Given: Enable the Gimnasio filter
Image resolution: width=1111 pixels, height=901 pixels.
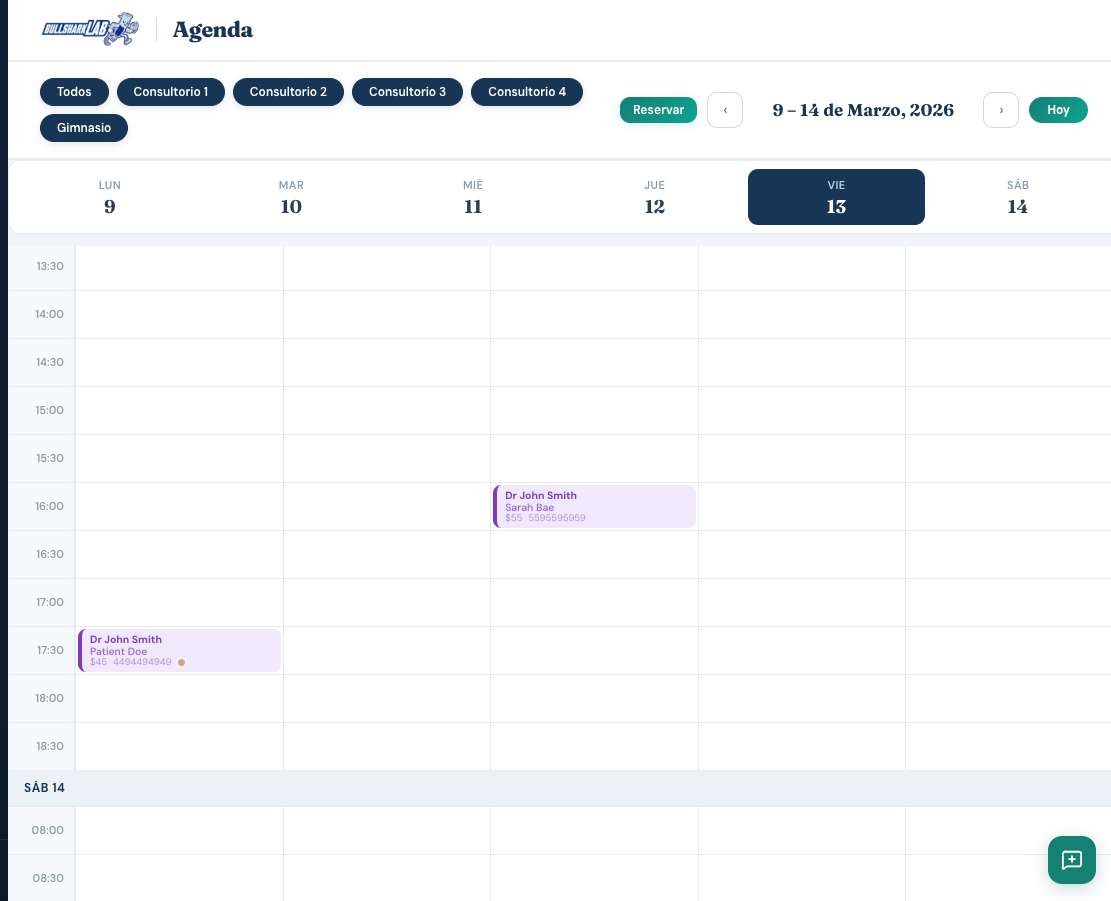Looking at the screenshot, I should pos(84,128).
